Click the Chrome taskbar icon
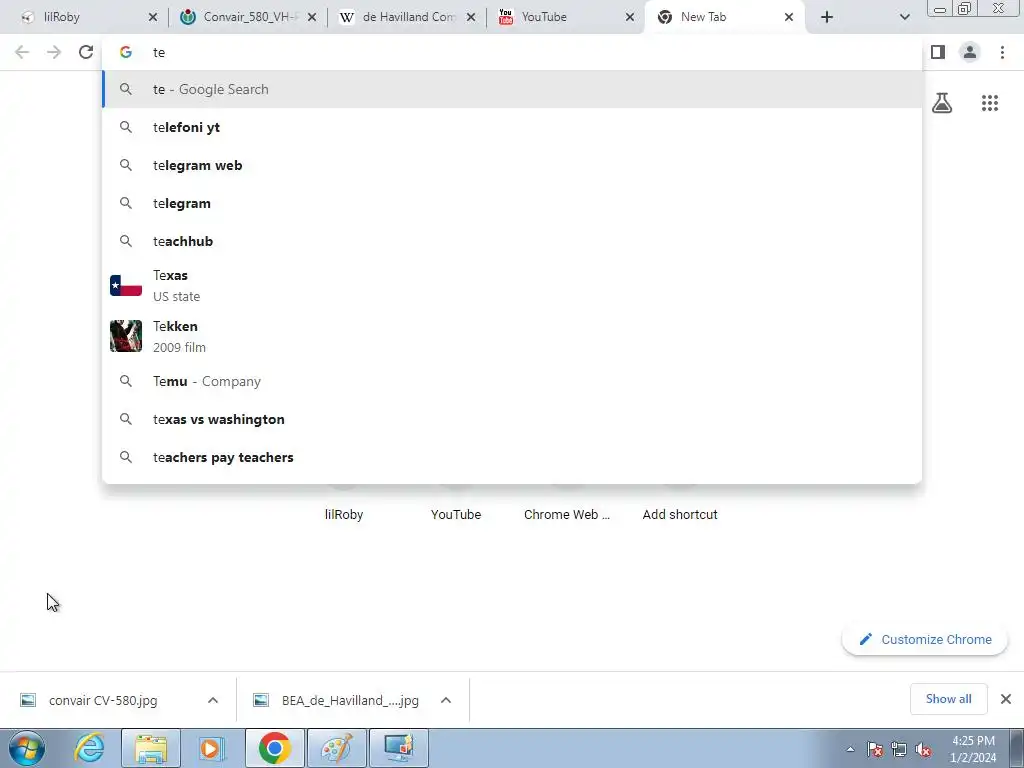This screenshot has width=1024, height=768. [275, 748]
